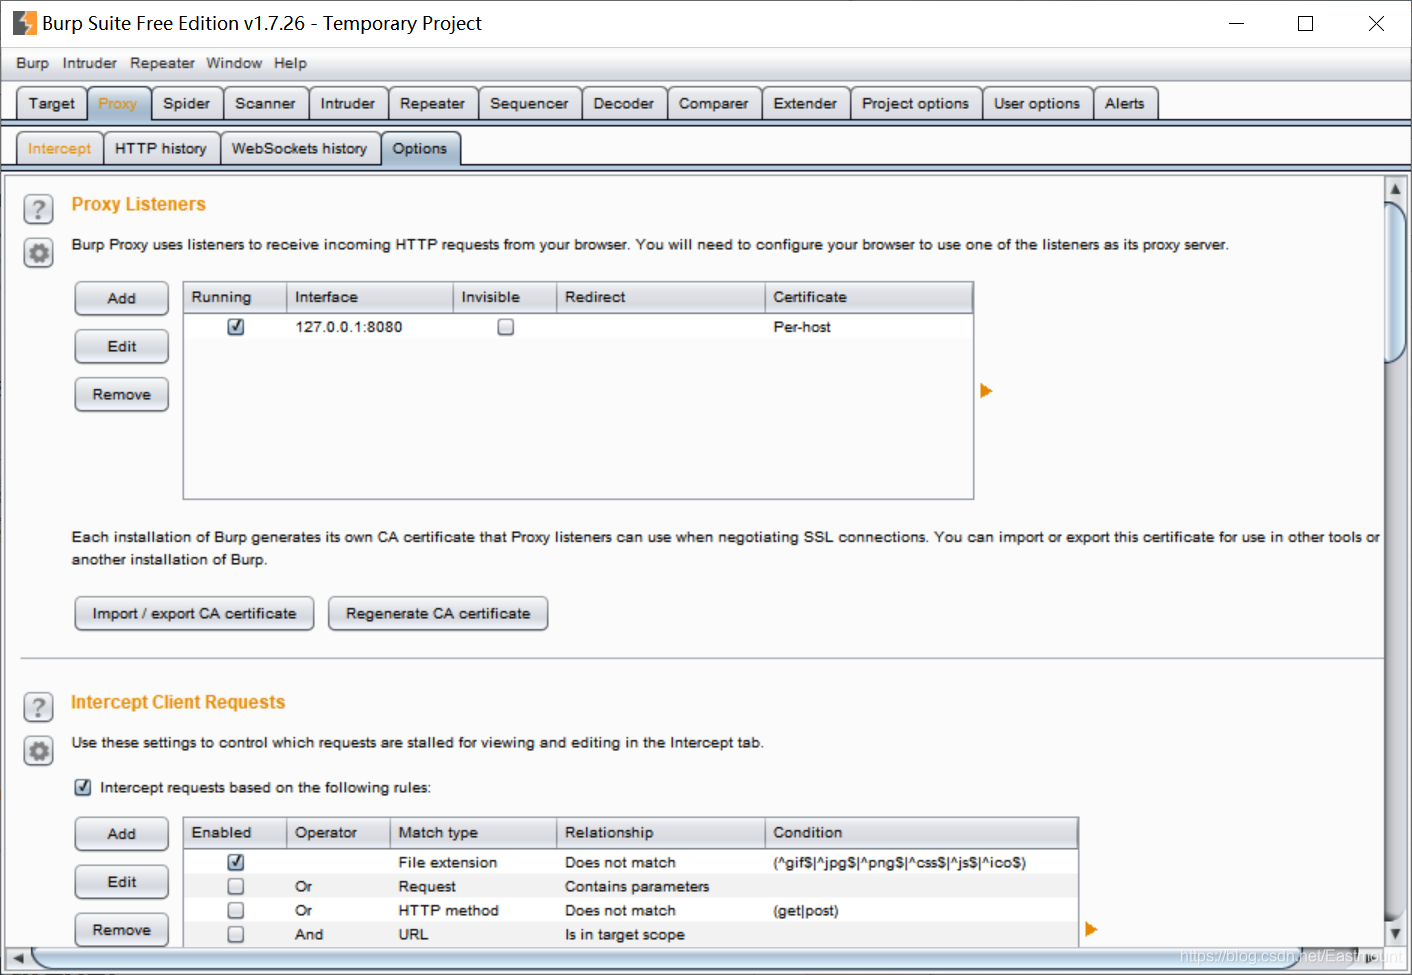Enable the Contains parameters rule checkbox
Image resolution: width=1412 pixels, height=975 pixels.
point(236,886)
